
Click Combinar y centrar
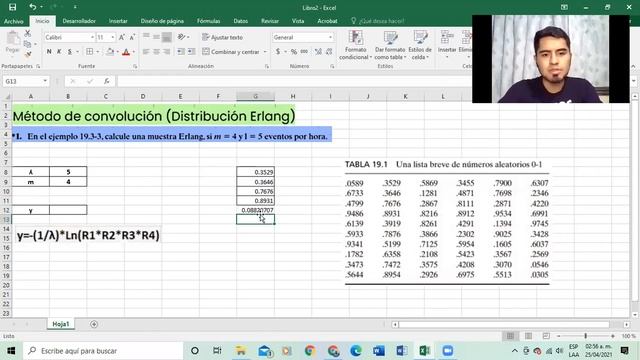(x=231, y=52)
